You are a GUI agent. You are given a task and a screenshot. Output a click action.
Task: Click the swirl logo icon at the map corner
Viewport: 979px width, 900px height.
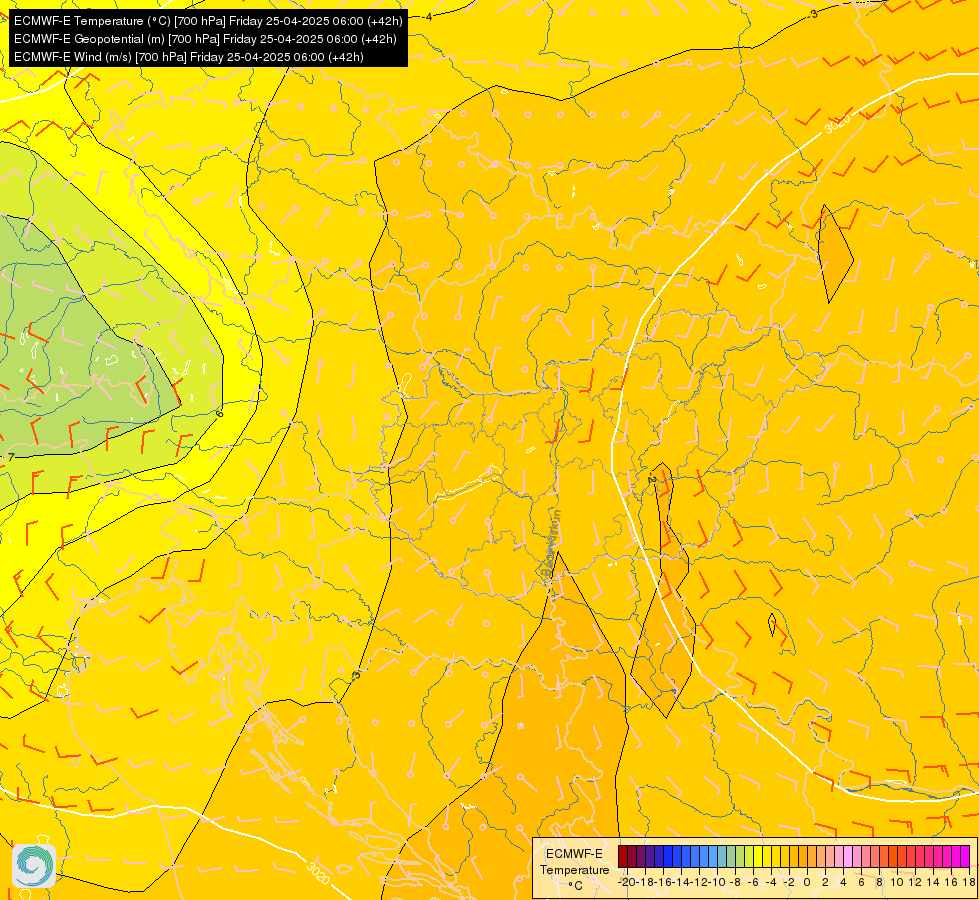[x=34, y=866]
